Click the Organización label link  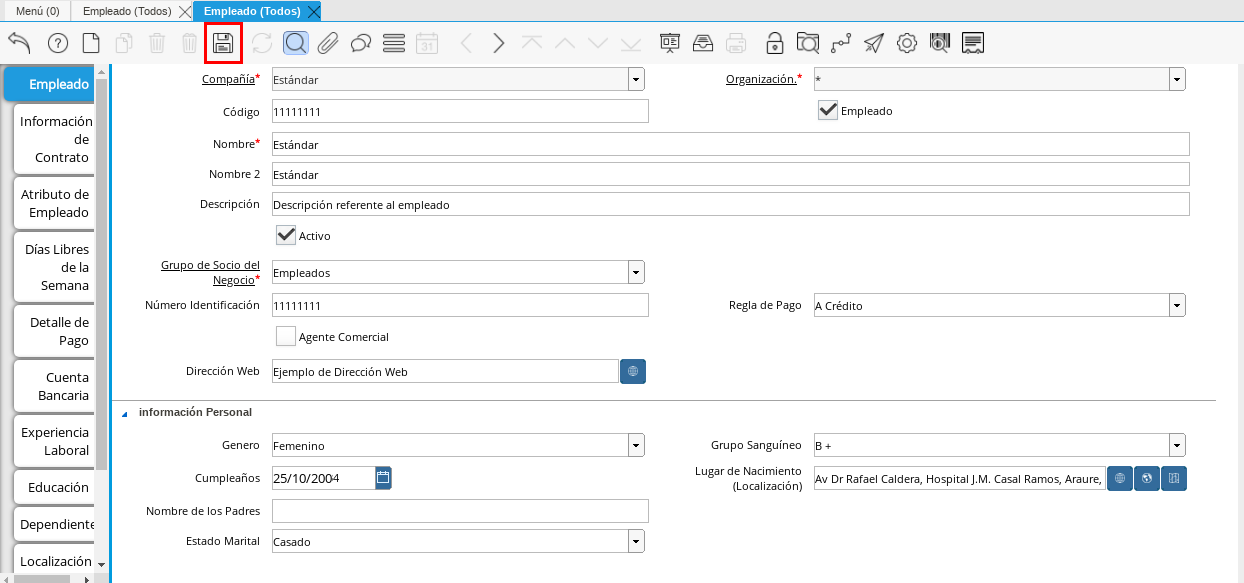click(x=761, y=79)
